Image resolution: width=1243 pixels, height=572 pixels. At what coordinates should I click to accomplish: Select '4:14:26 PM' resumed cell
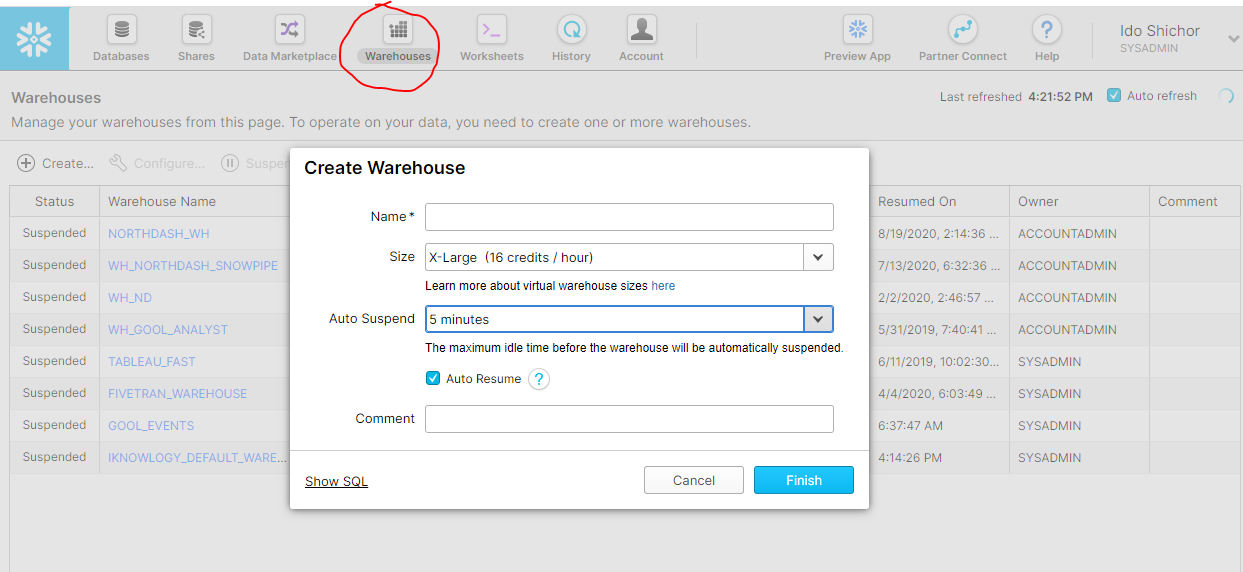[910, 457]
